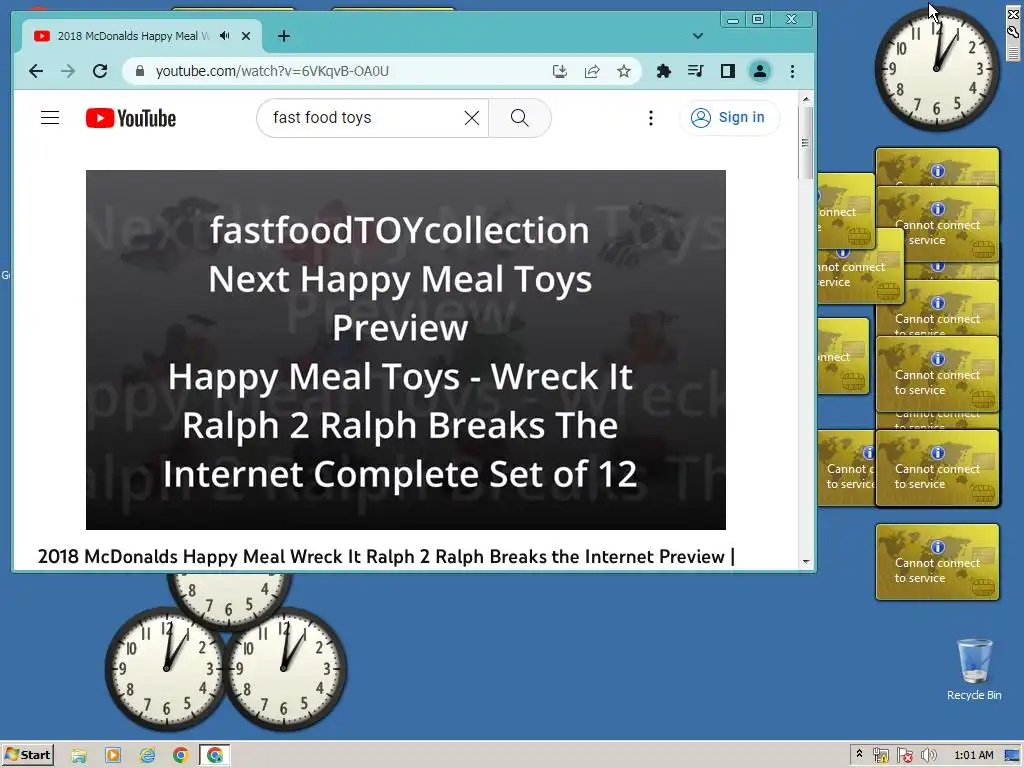Go to YouTube home via logo
This screenshot has width=1024, height=768.
[x=131, y=118]
